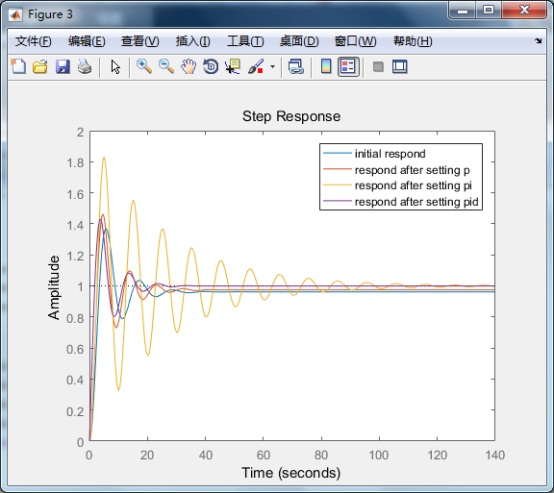
Task: Open the 文件(F) menu
Action: point(33,41)
